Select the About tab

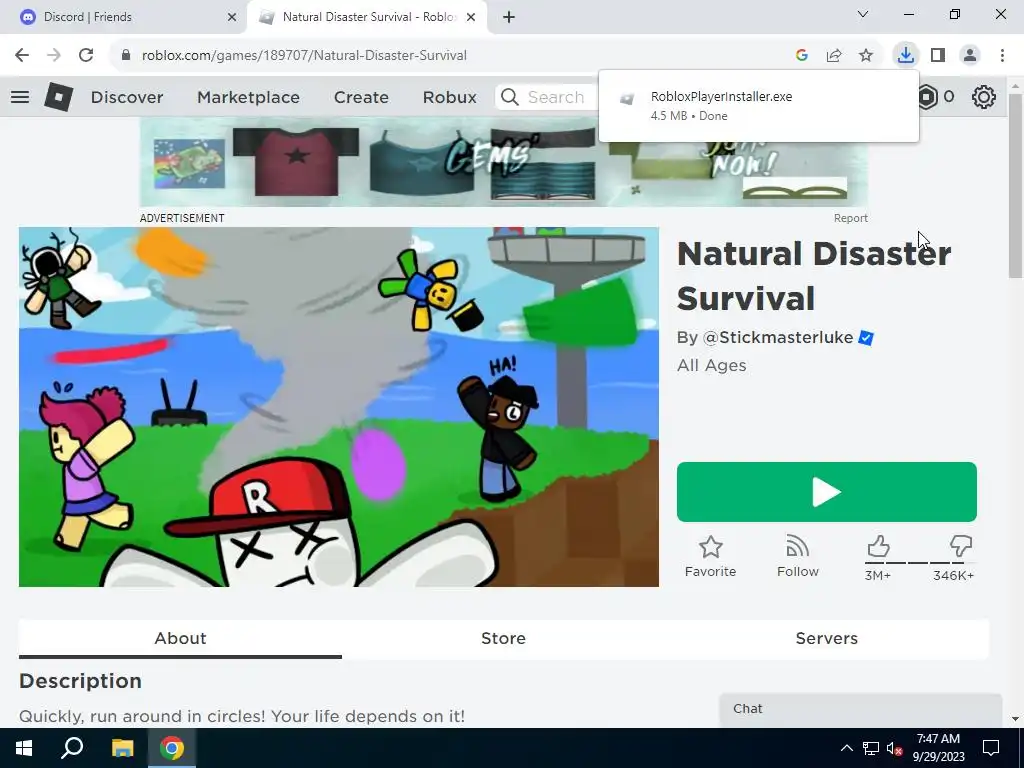pos(180,639)
